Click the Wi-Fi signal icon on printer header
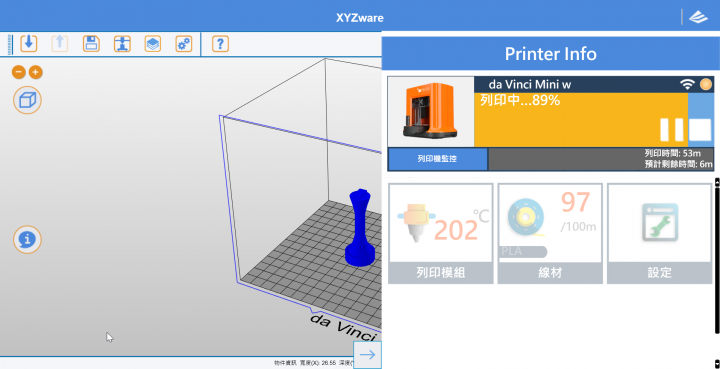The image size is (720, 369). tap(687, 84)
